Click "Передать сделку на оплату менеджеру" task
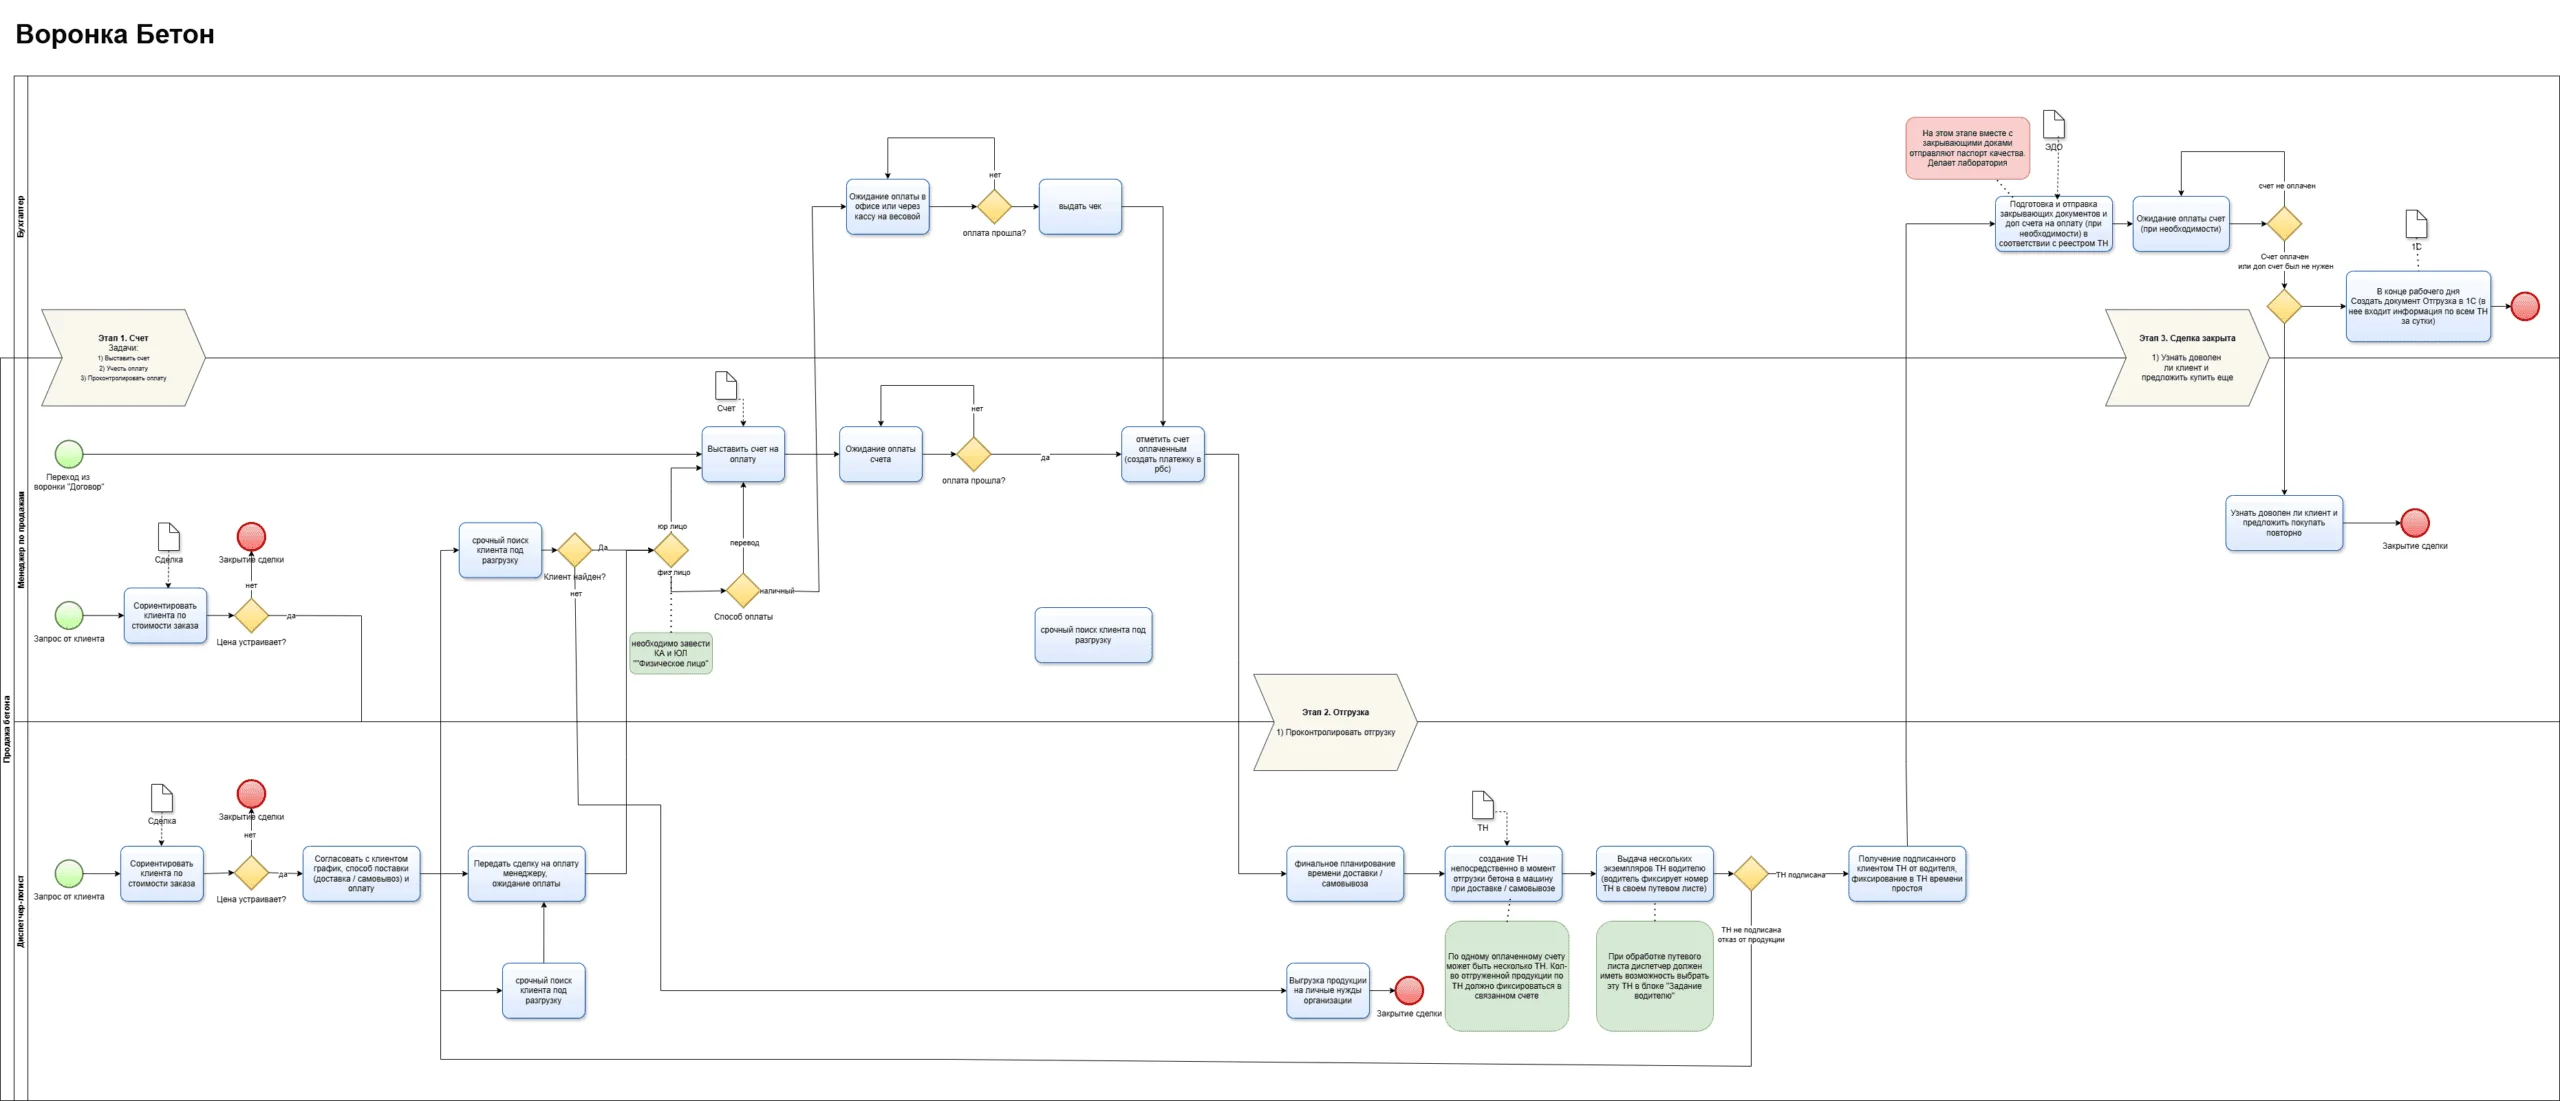 coord(526,874)
